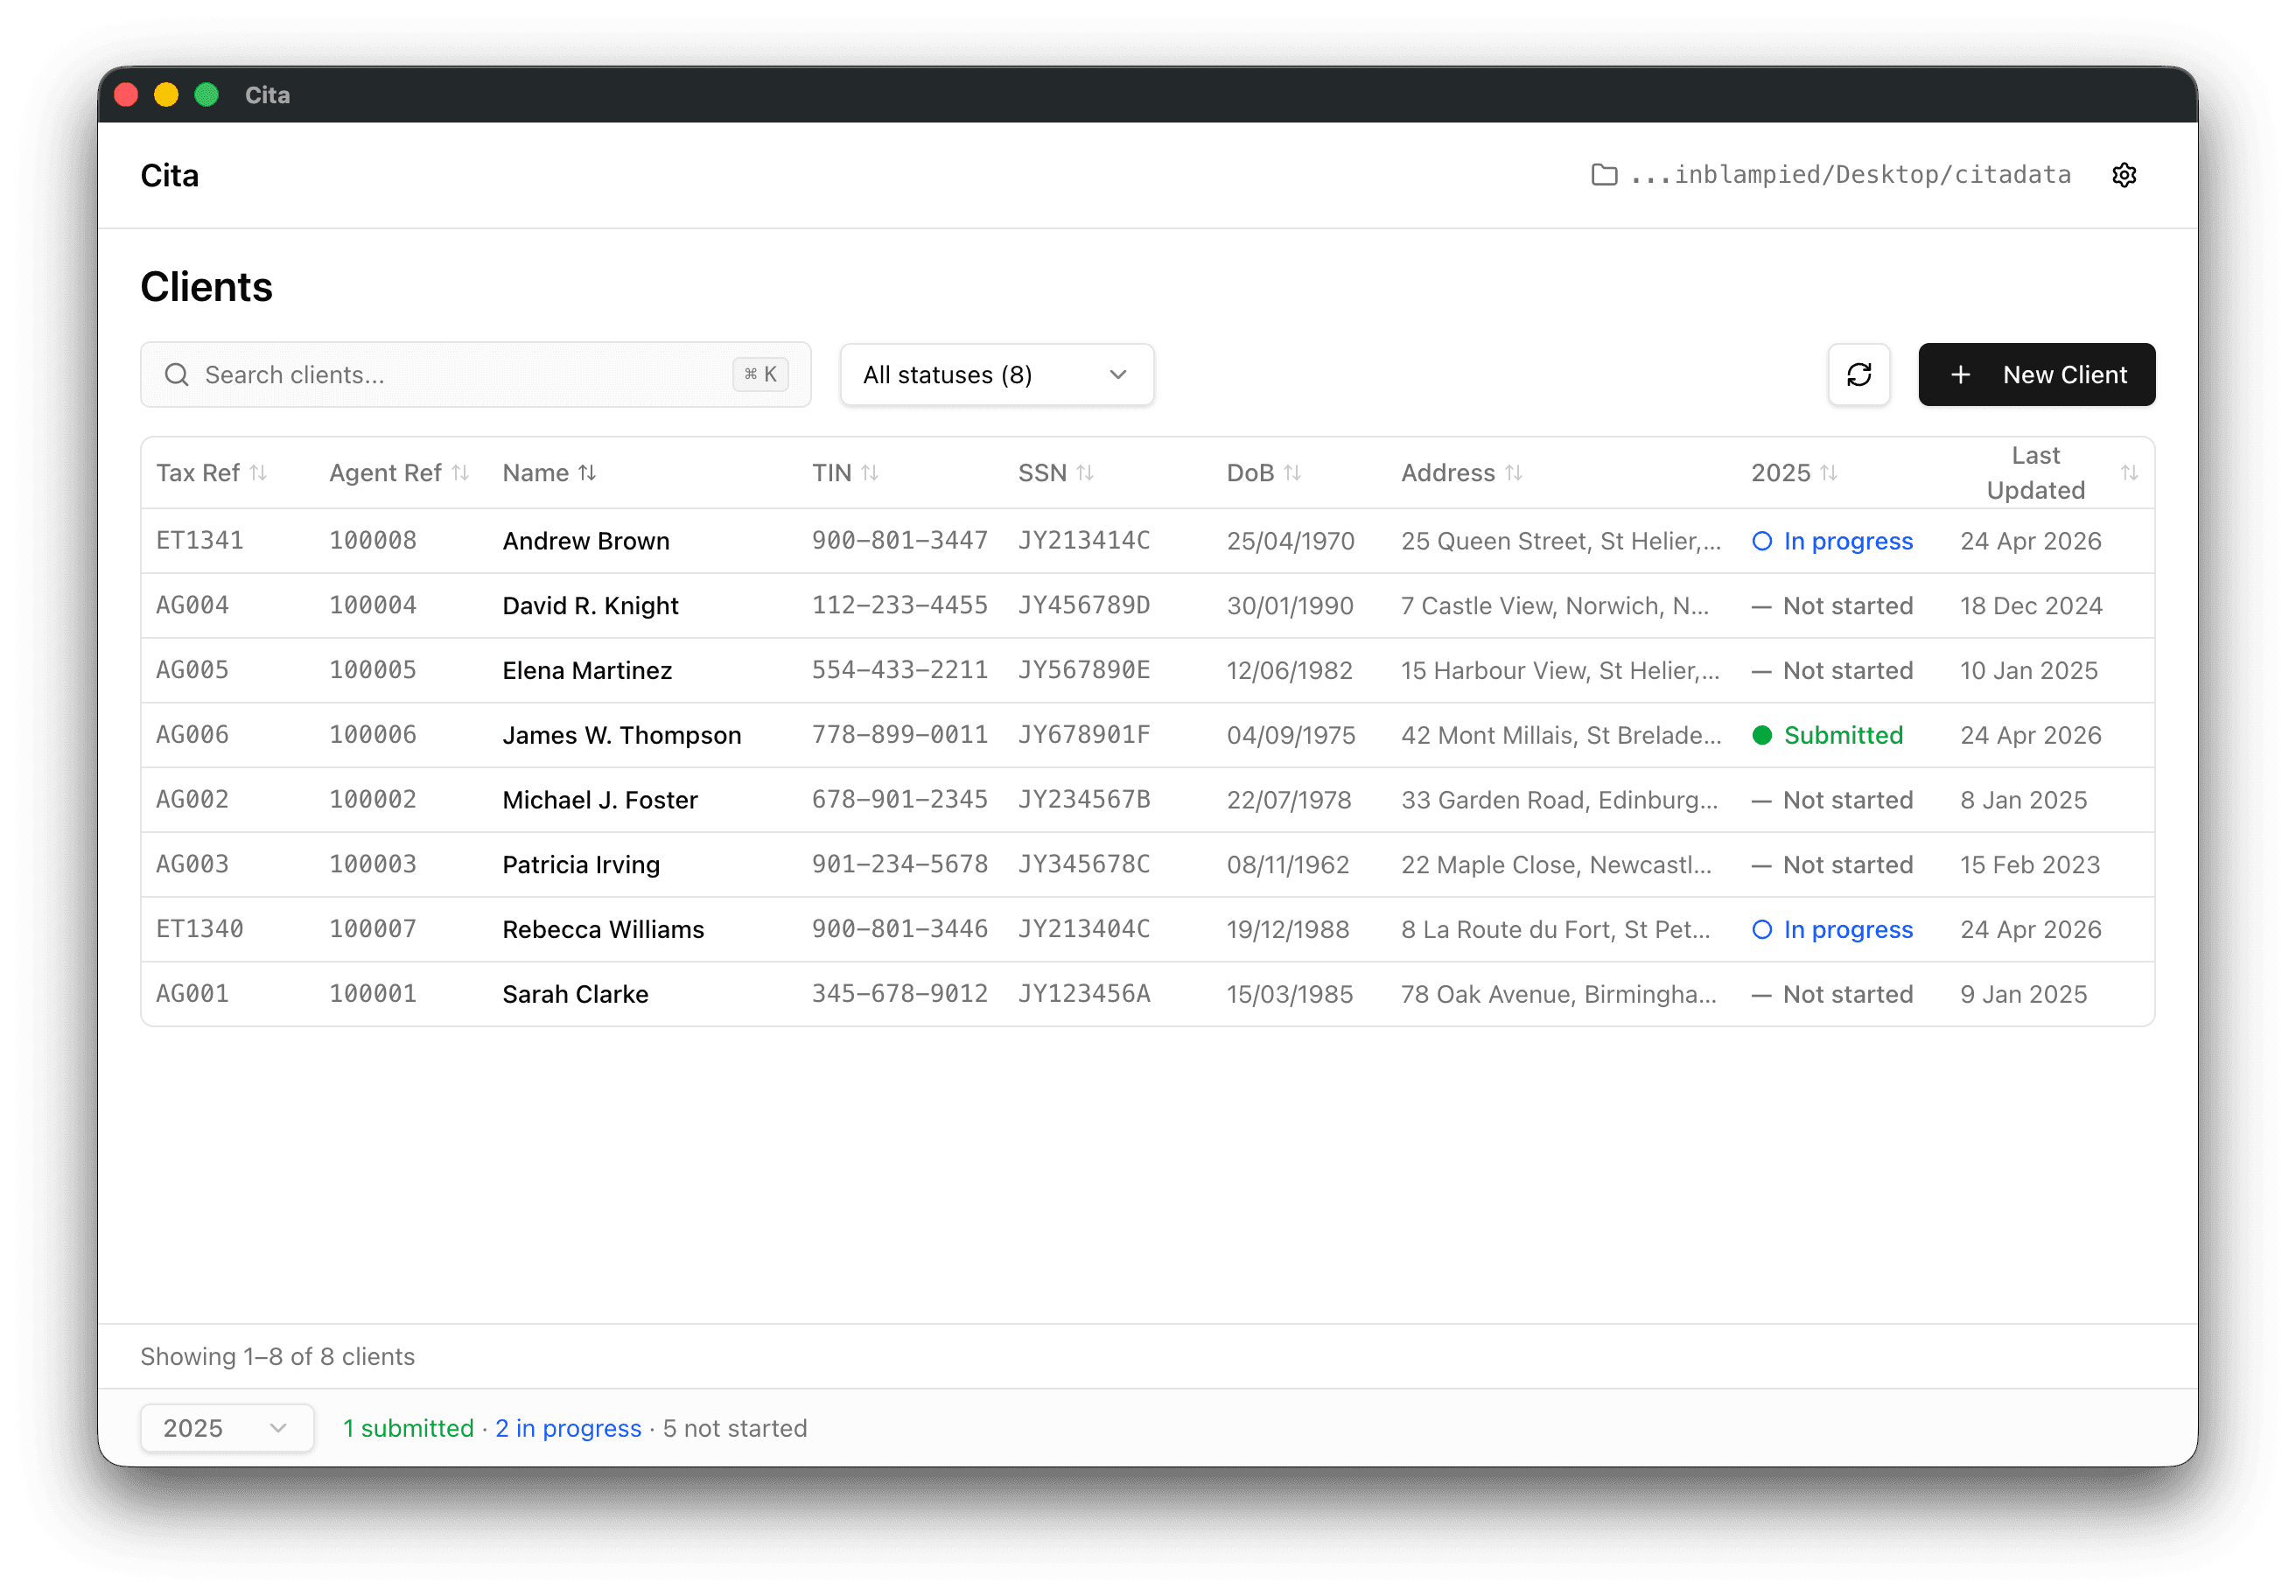Screen dimensions: 2296x1596
Task: Click the citadata folder path
Action: coord(1850,175)
